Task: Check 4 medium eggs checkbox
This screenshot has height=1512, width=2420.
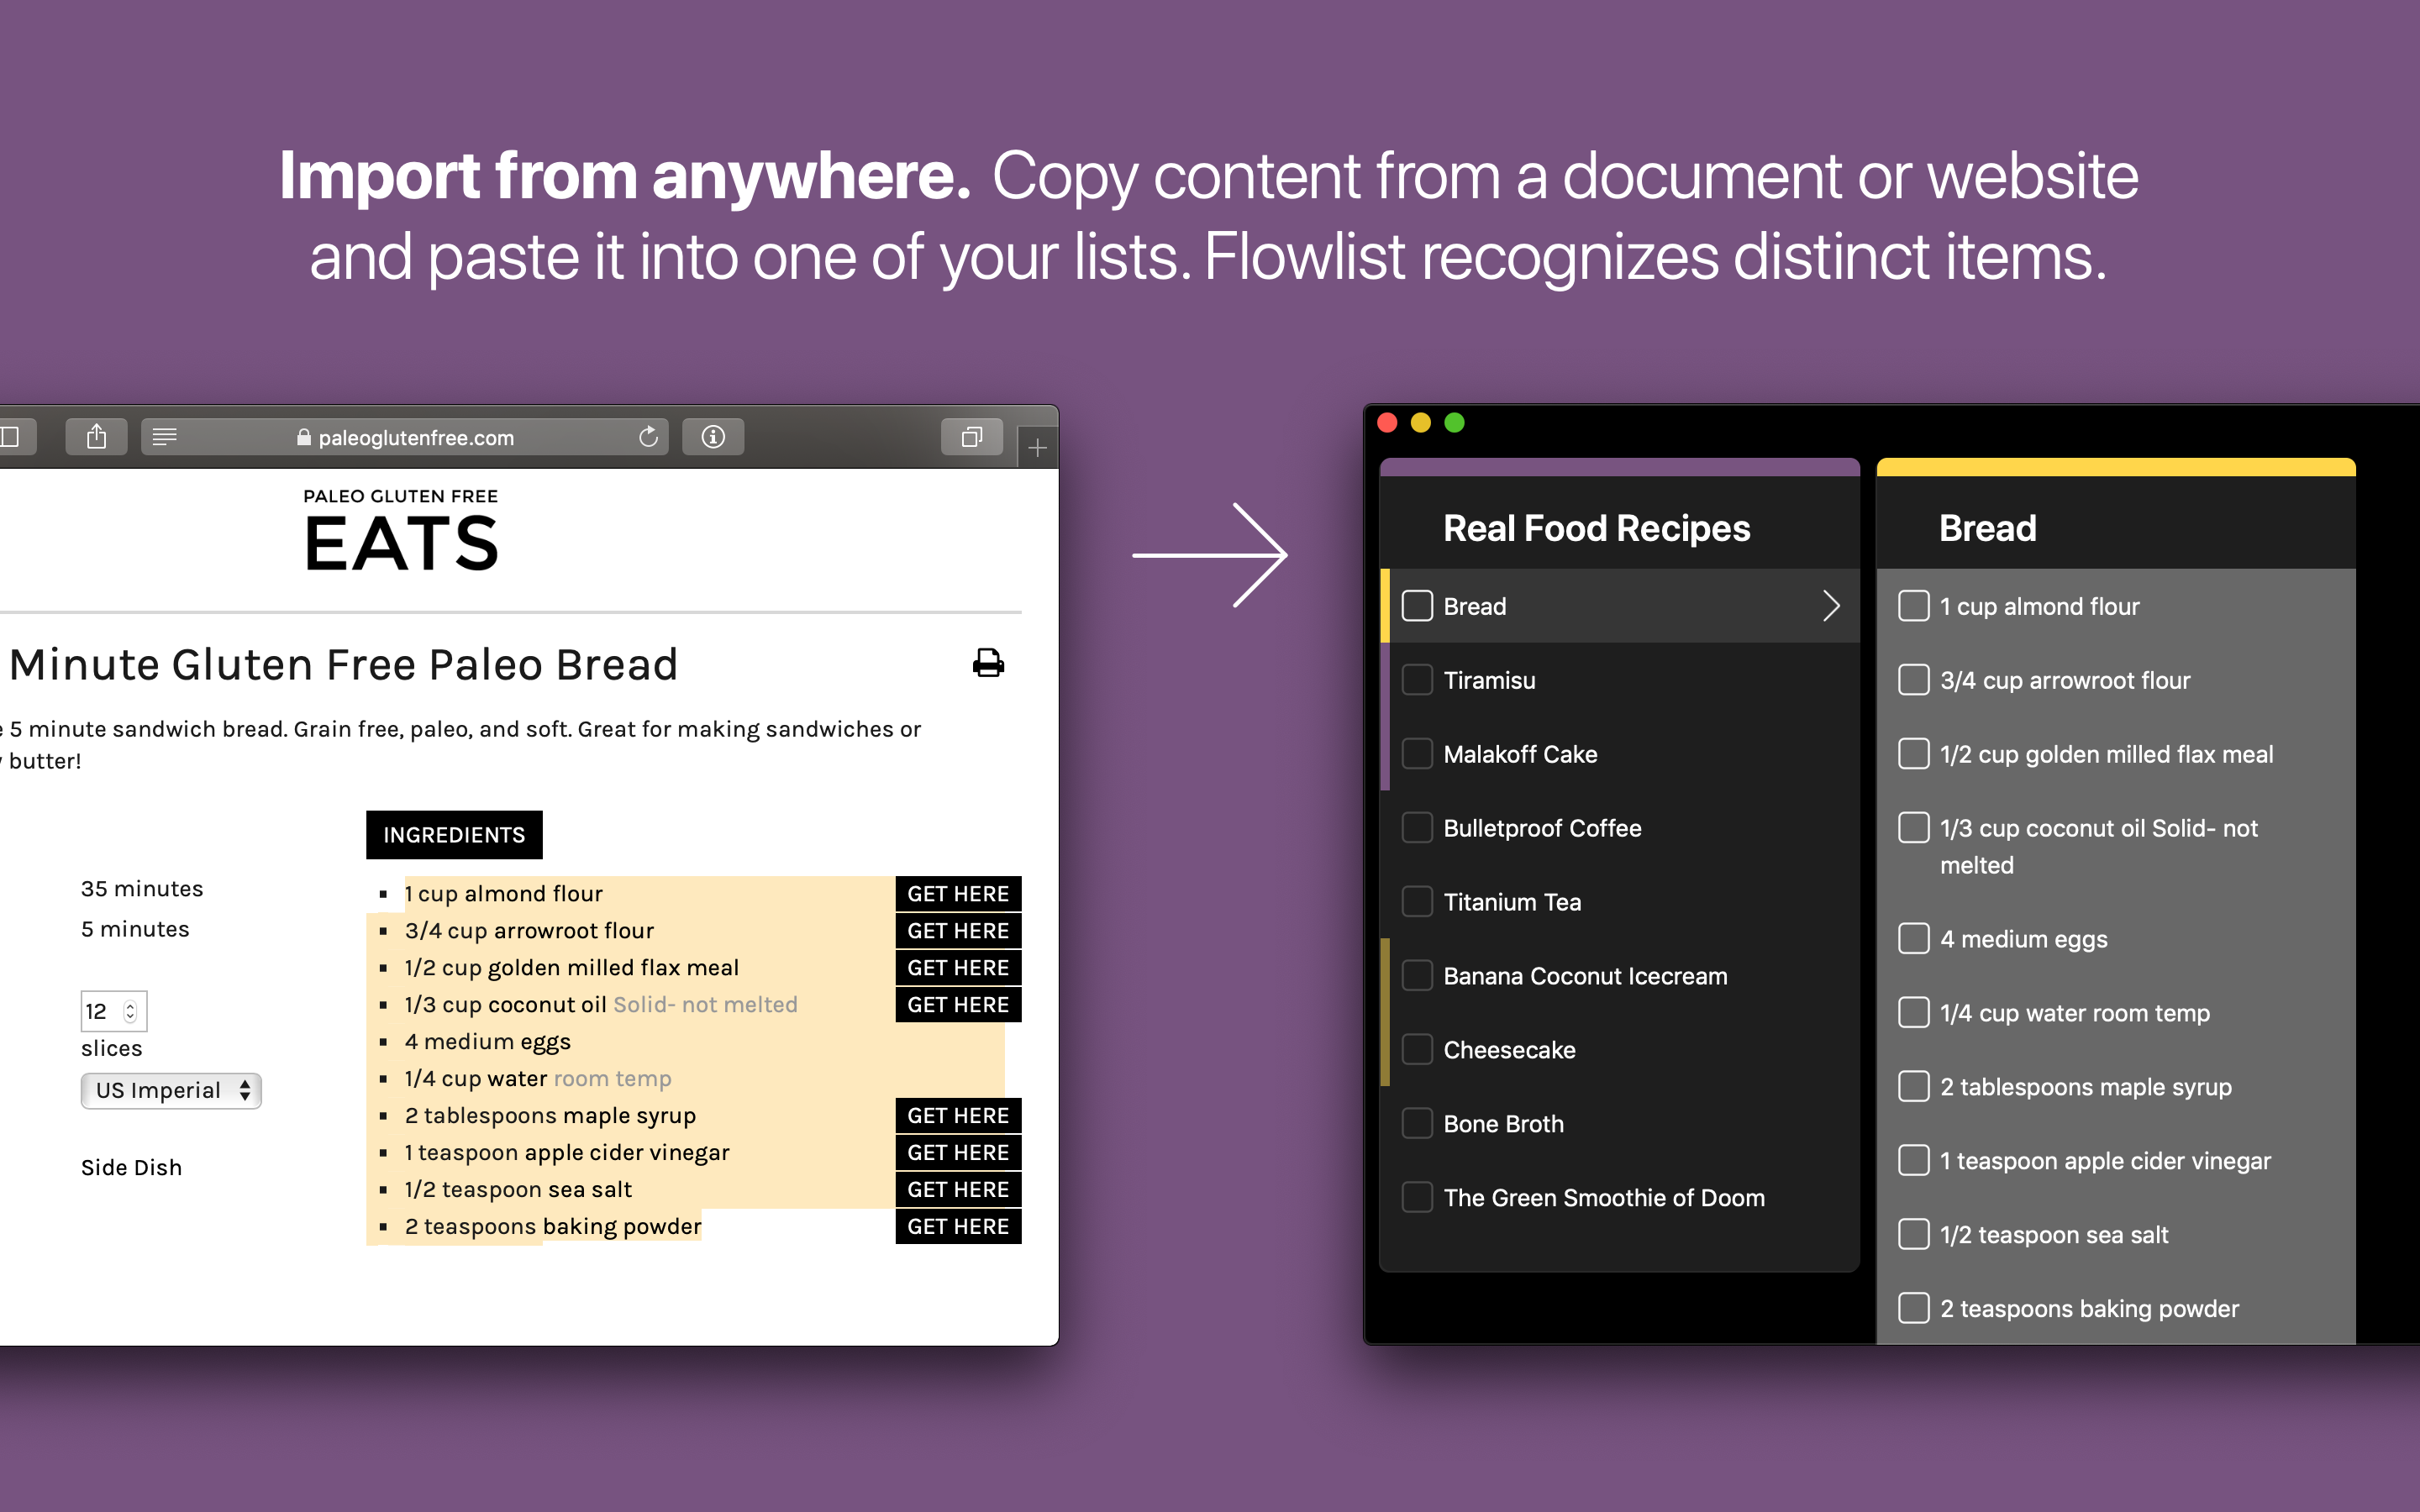Action: tap(1914, 939)
